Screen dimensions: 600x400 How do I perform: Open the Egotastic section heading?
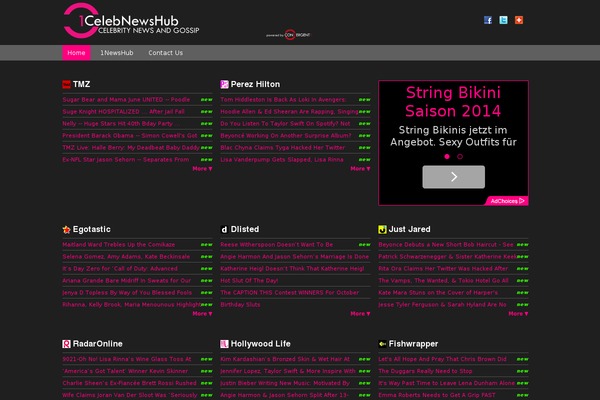91,229
